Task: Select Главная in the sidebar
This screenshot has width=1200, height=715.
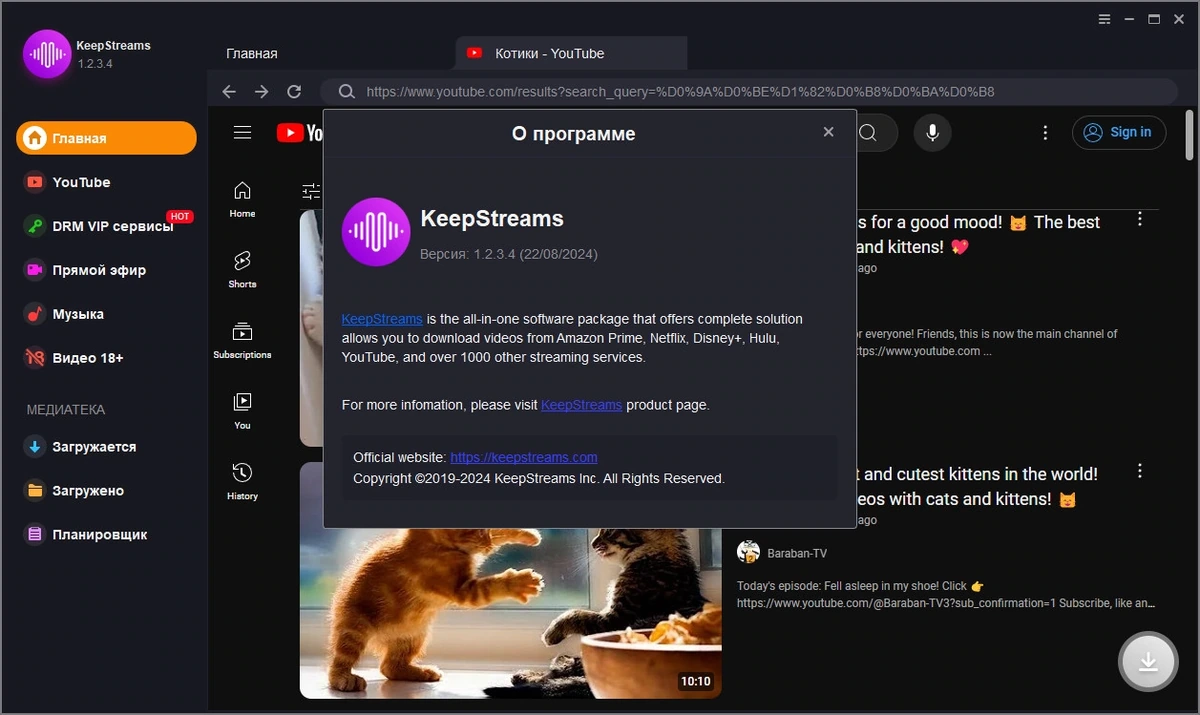Action: [x=106, y=138]
